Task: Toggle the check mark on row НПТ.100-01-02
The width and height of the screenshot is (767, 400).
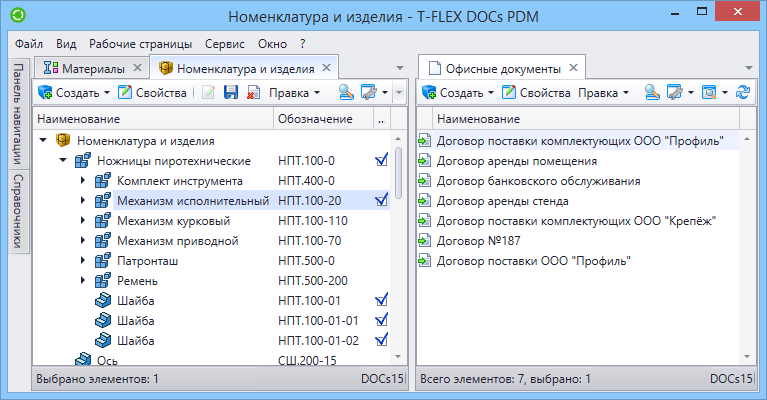Action: [x=382, y=340]
